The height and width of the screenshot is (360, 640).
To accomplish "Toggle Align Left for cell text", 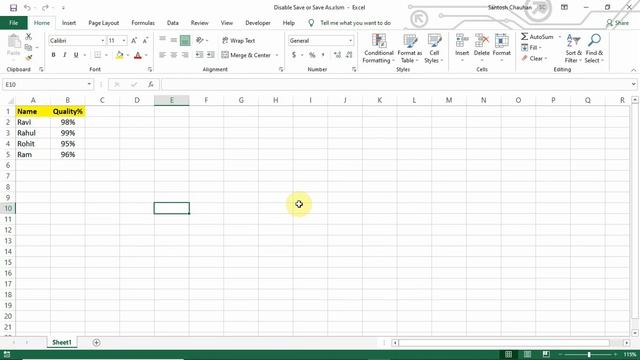I will 162,55.
